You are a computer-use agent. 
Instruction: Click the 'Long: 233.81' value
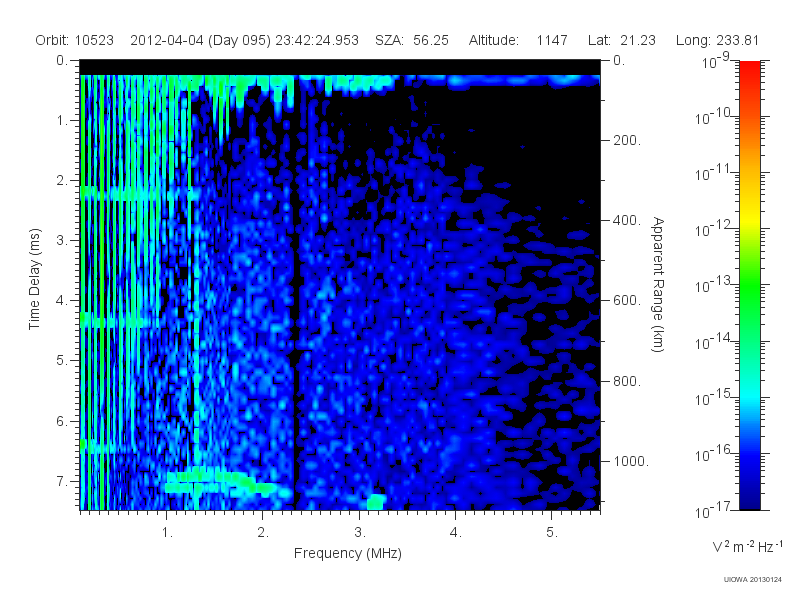tap(717, 40)
